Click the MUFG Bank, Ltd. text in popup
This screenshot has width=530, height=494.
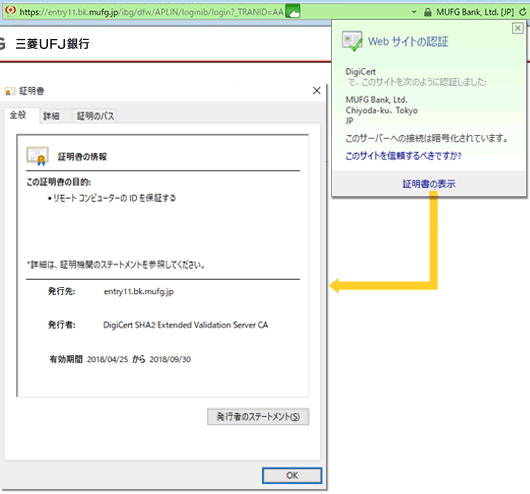[x=376, y=100]
